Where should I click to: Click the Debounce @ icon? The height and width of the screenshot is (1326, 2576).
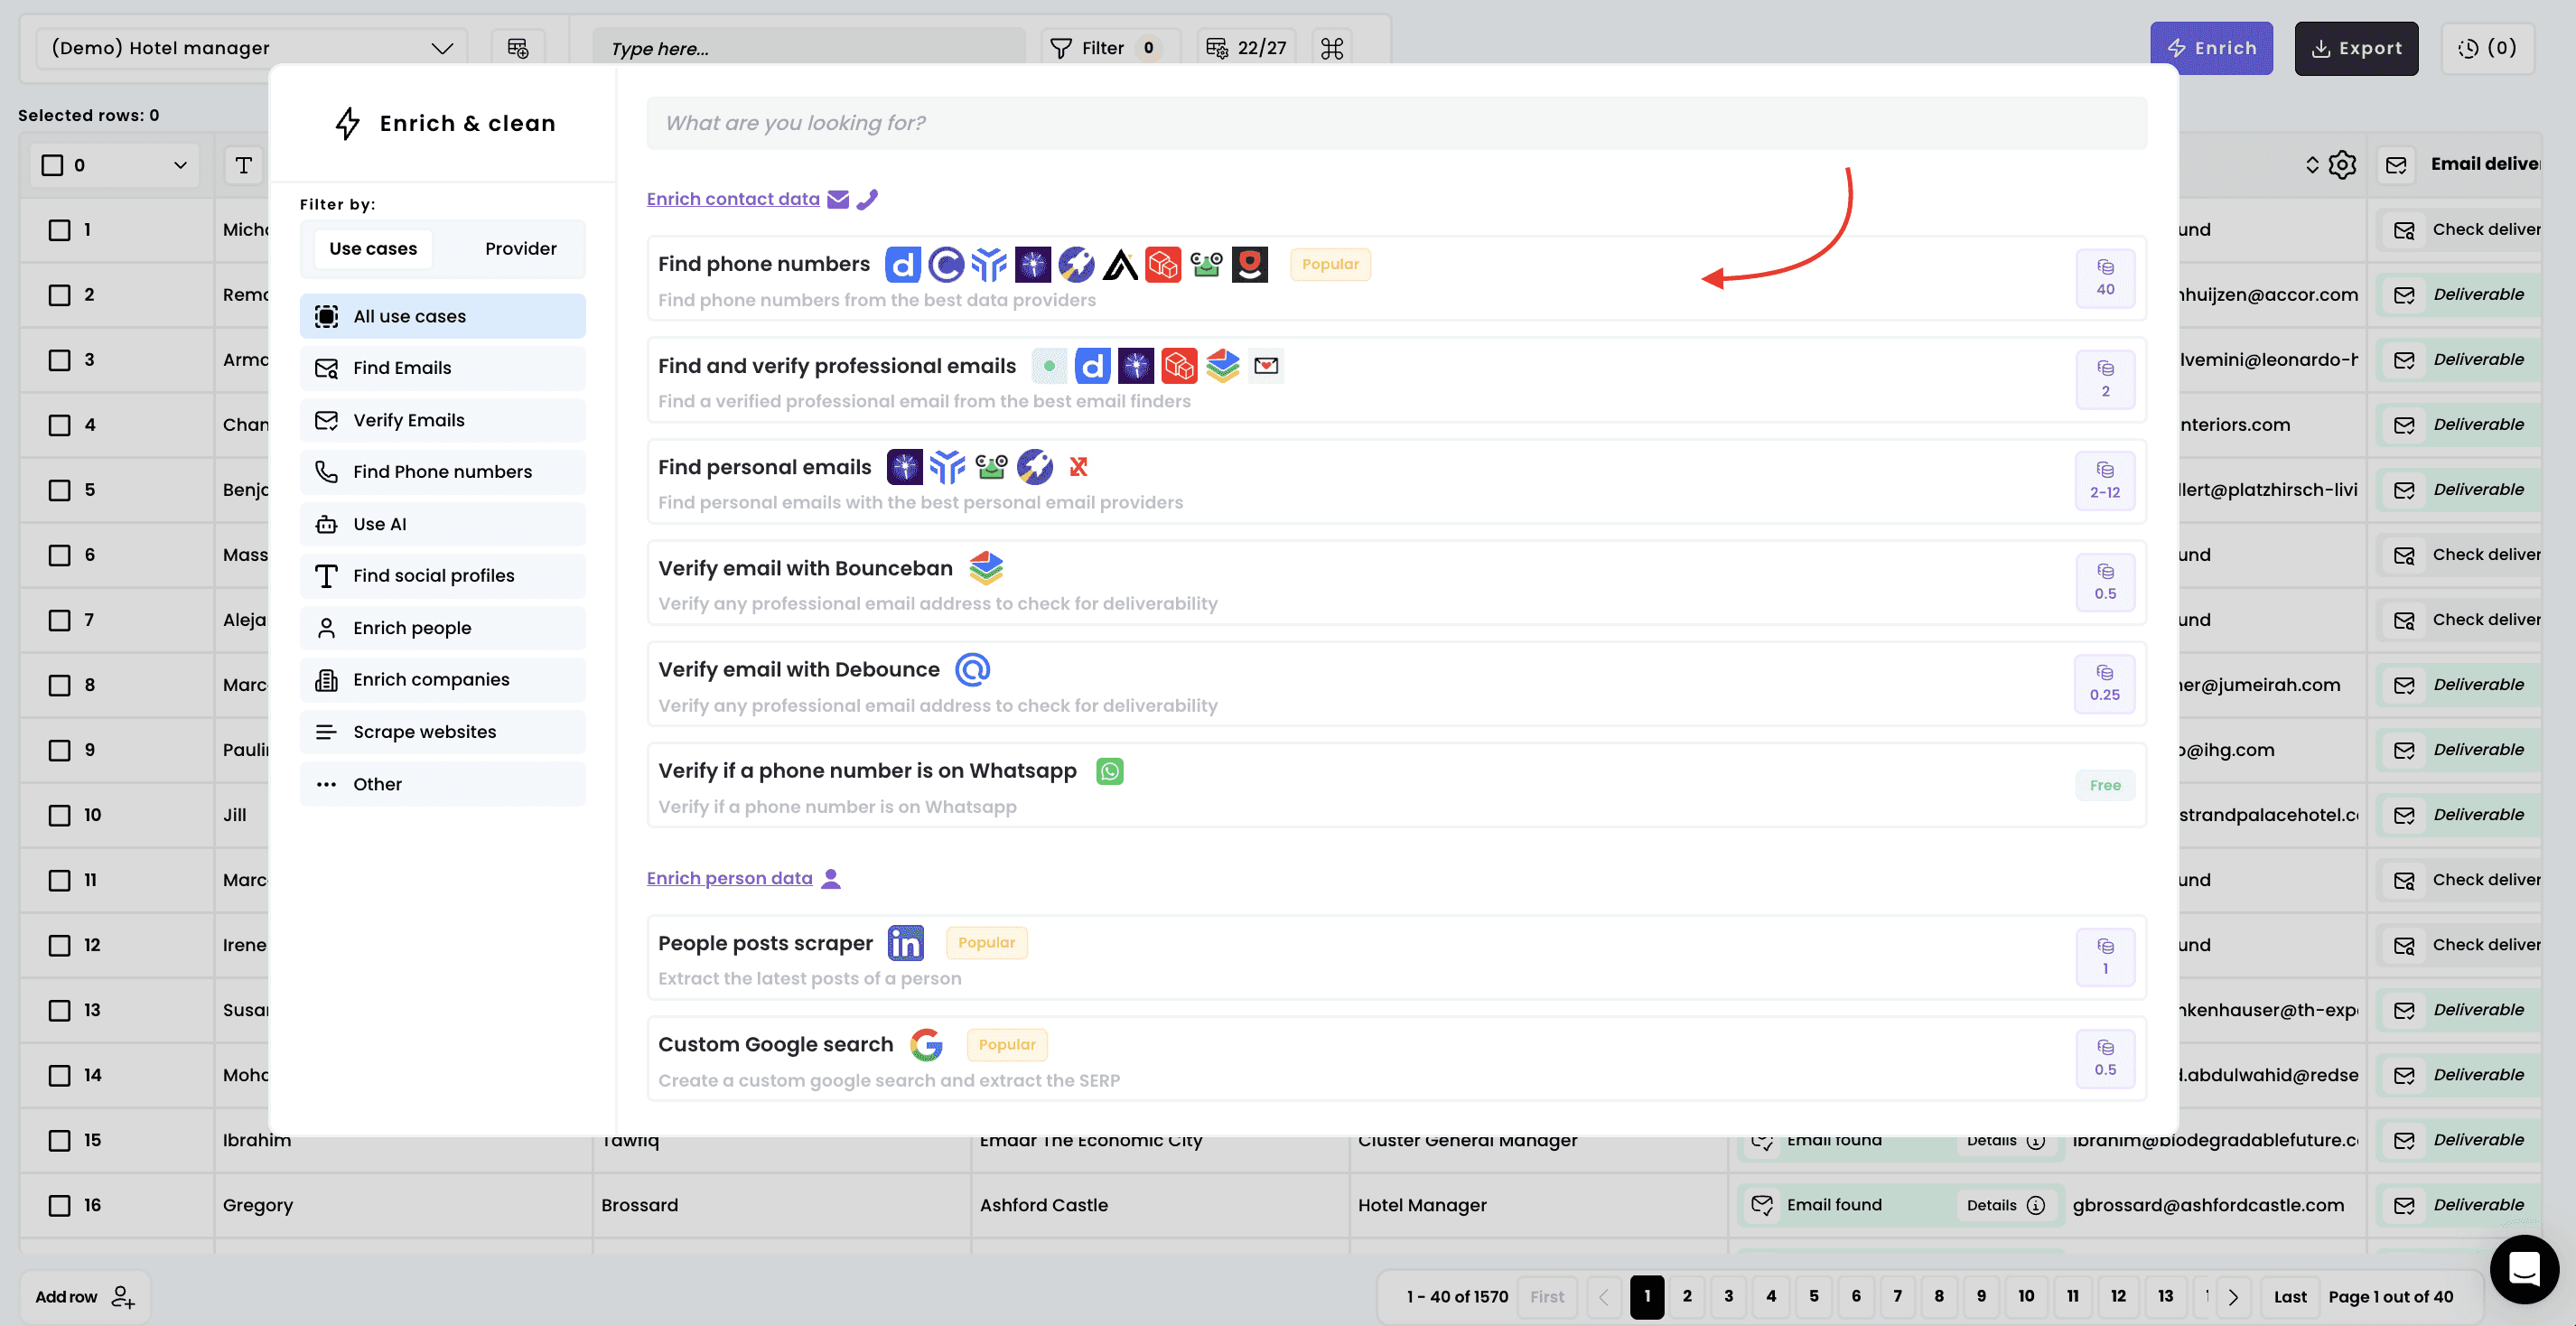click(972, 669)
